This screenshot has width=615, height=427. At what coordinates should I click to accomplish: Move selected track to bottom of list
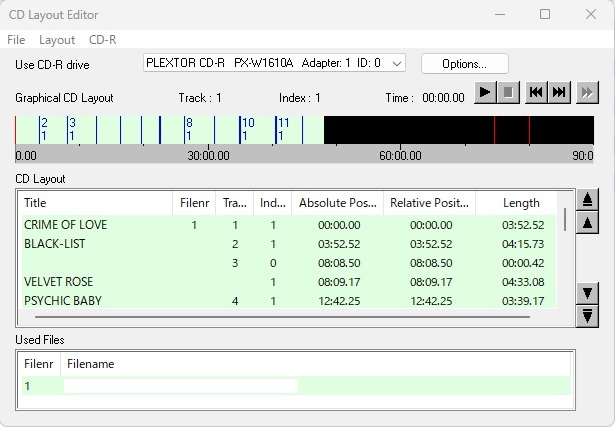click(588, 315)
